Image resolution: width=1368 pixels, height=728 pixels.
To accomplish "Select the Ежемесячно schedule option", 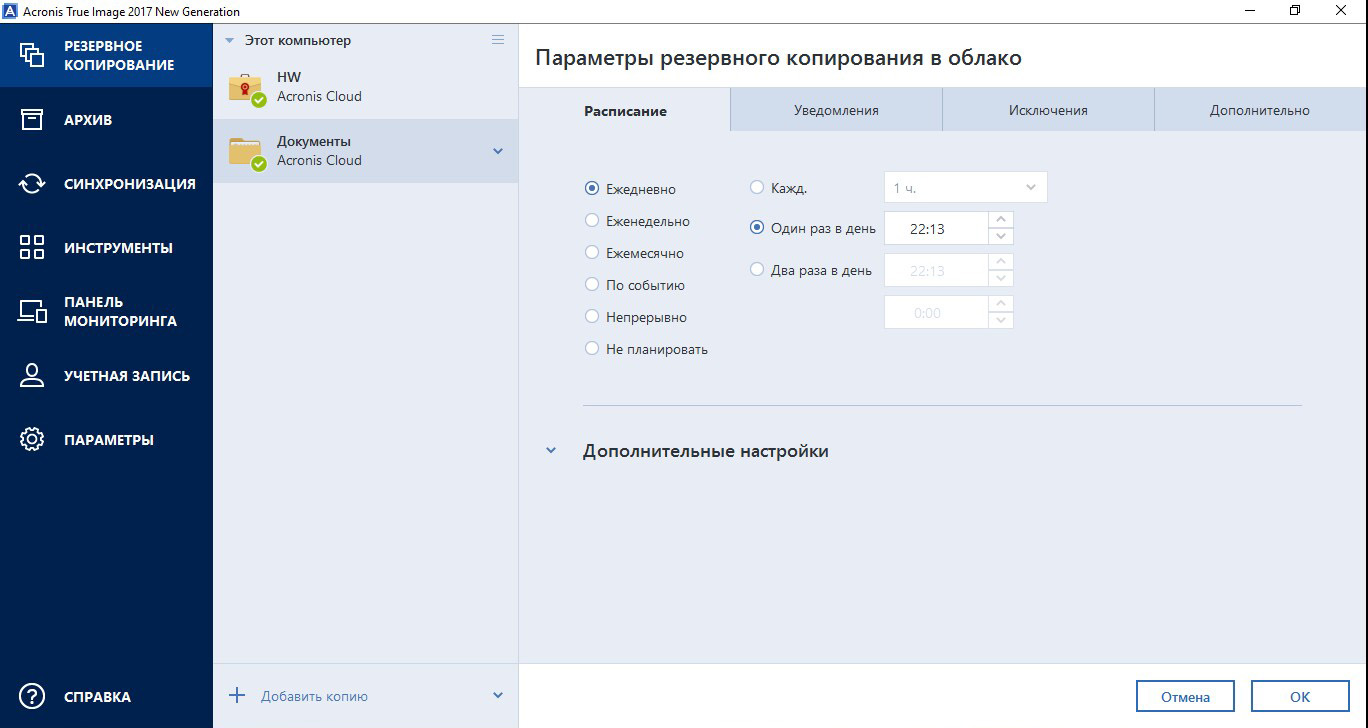I will (x=592, y=252).
